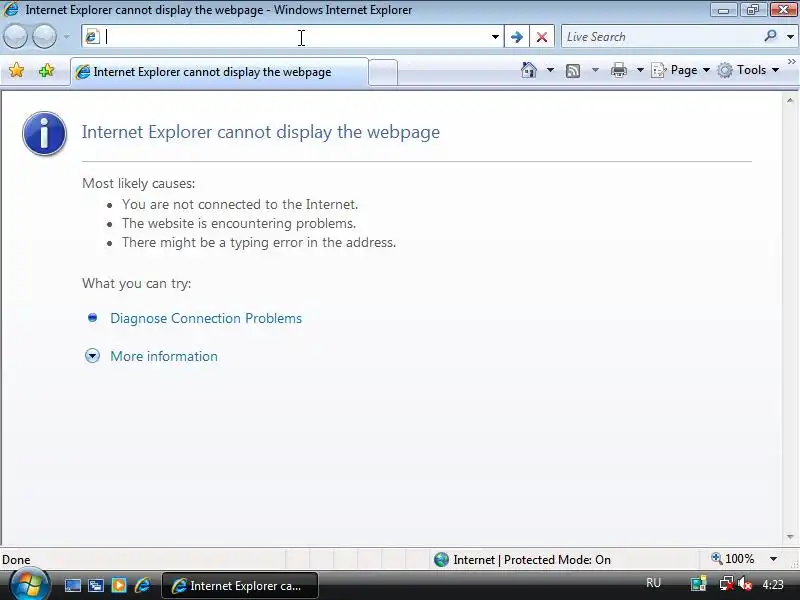
Task: Open the Page menu
Action: (x=680, y=70)
